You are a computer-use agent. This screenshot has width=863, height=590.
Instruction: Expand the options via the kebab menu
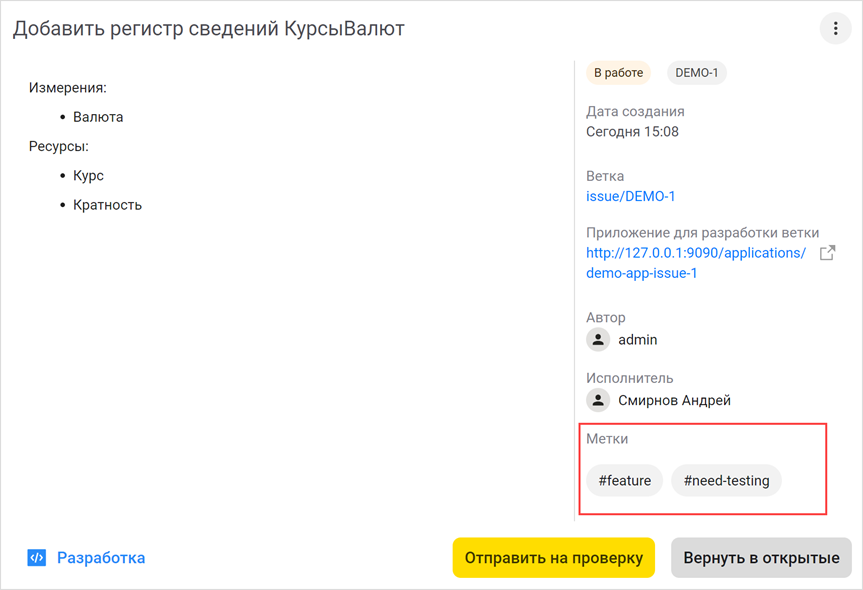click(x=835, y=28)
